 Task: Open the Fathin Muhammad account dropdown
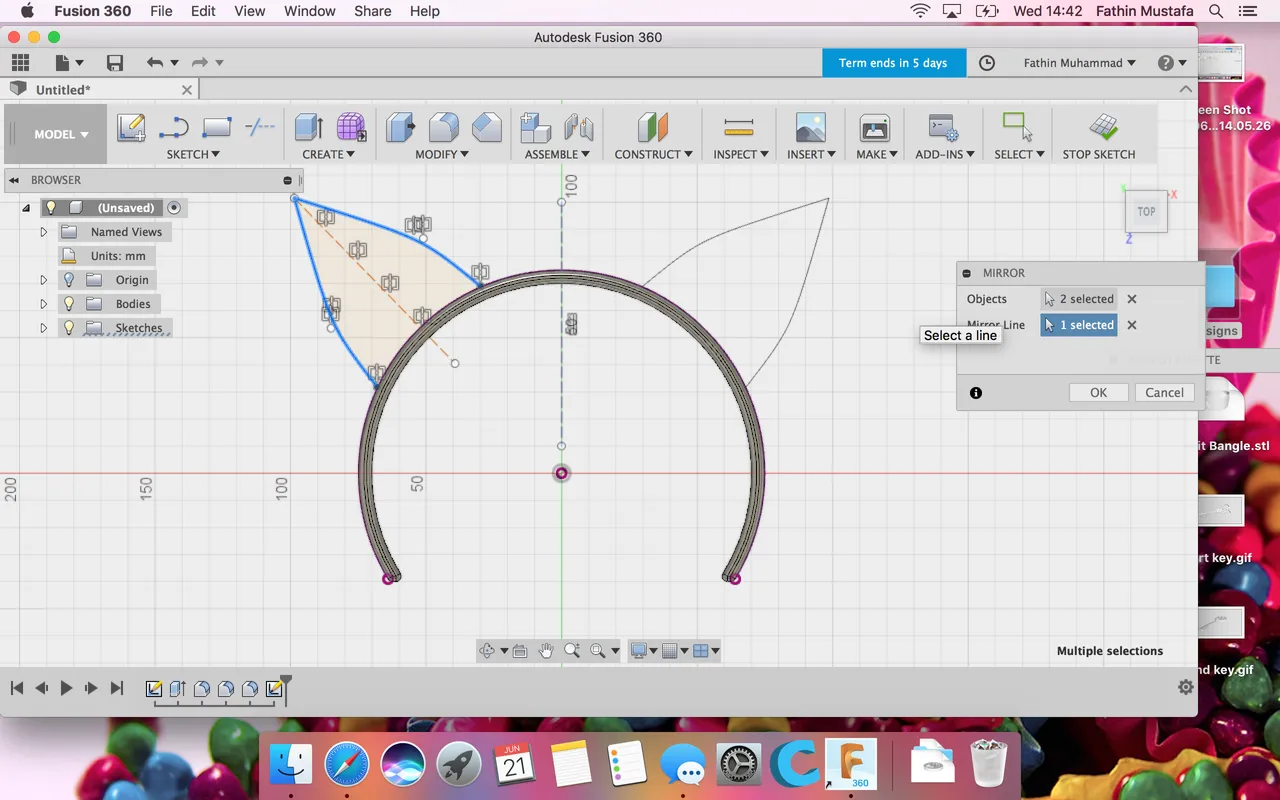1080,63
